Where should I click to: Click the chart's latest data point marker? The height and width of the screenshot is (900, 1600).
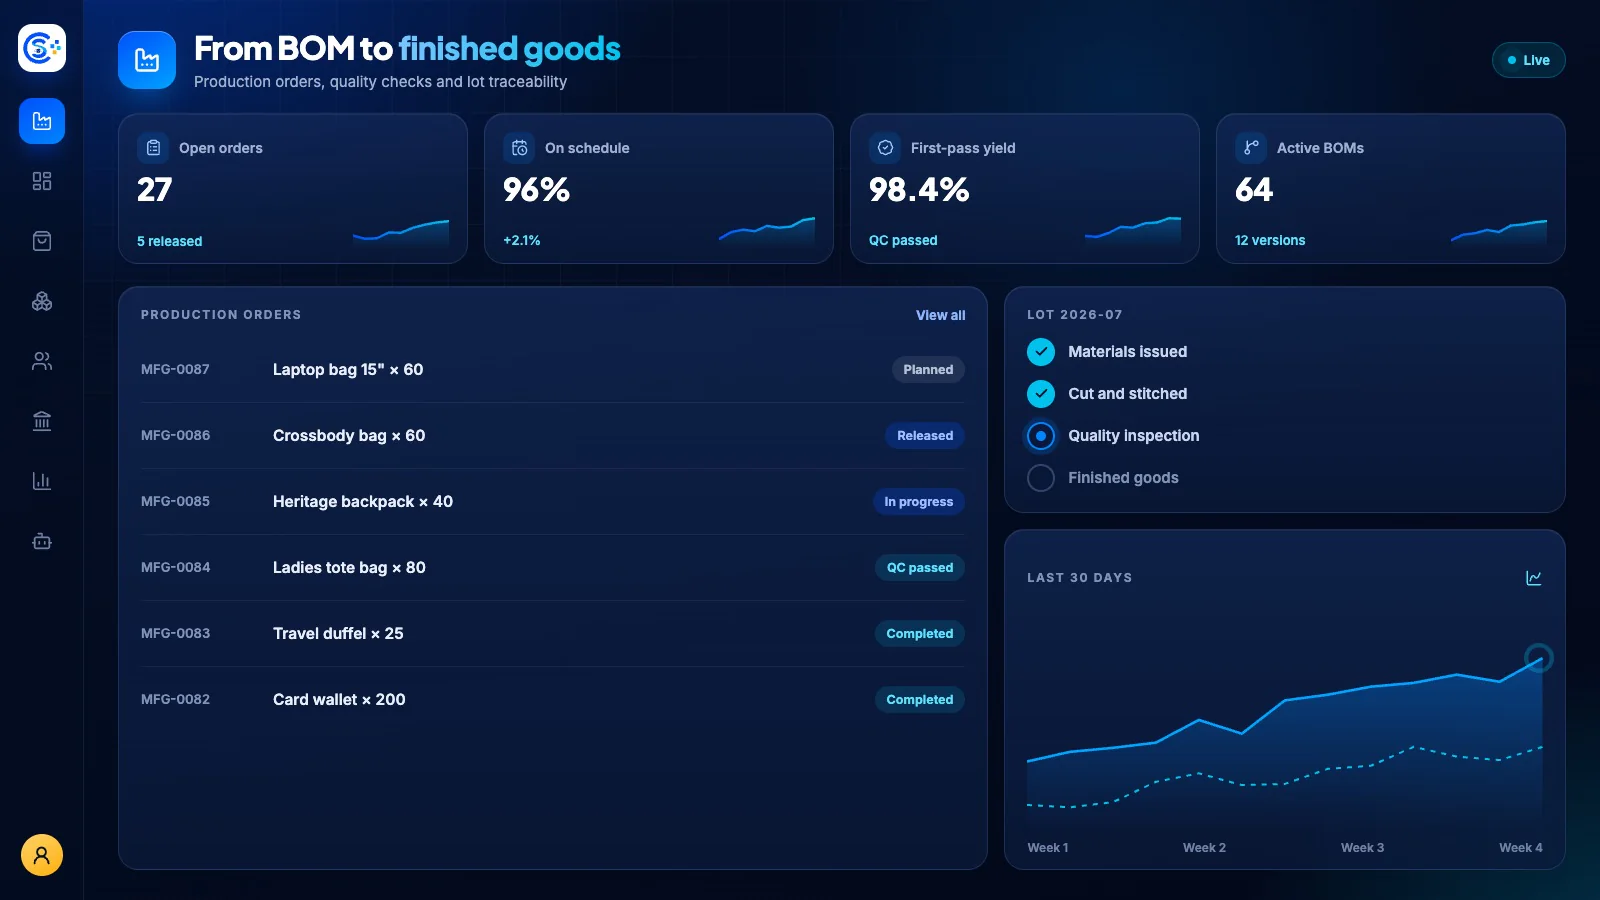point(1538,658)
